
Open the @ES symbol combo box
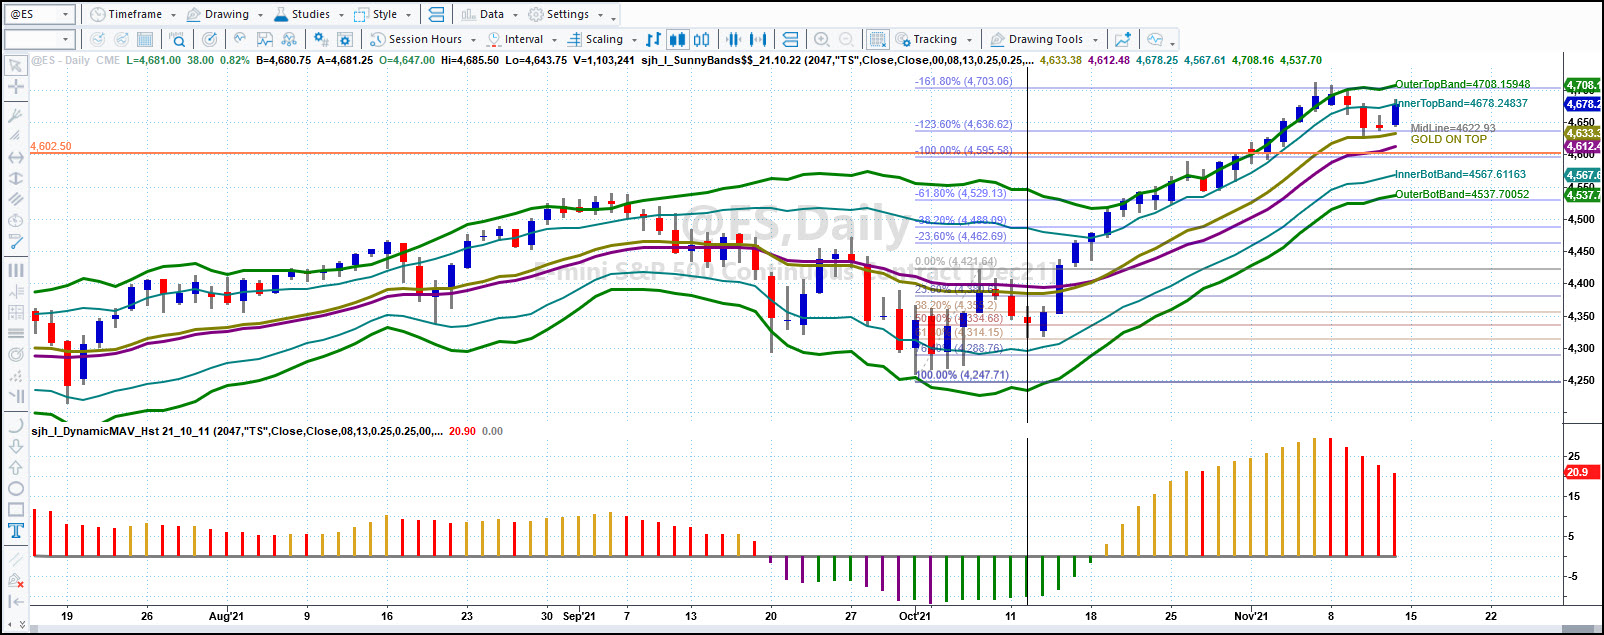[x=40, y=14]
